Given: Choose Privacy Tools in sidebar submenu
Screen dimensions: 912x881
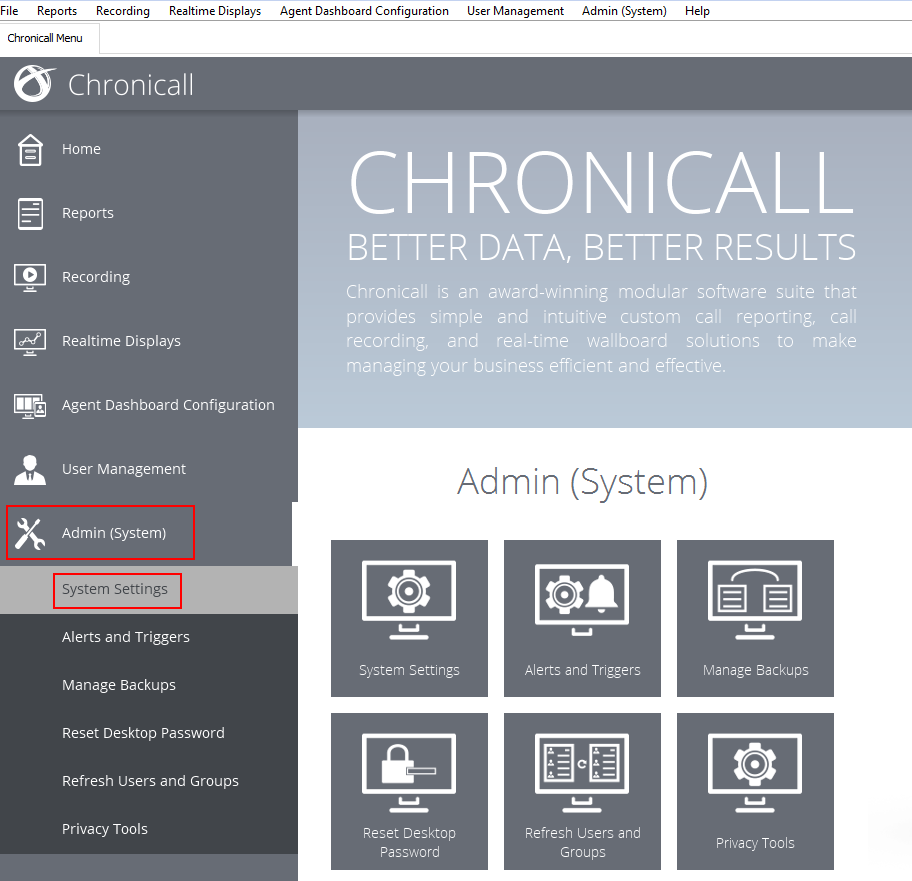Looking at the screenshot, I should [x=105, y=829].
